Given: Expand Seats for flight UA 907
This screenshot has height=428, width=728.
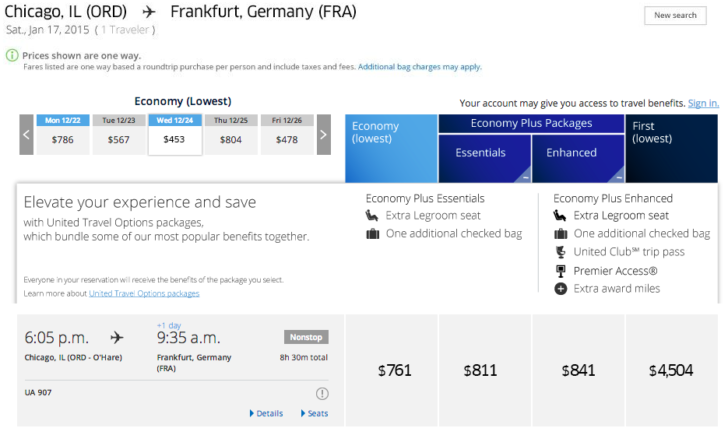Looking at the screenshot, I should [314, 414].
